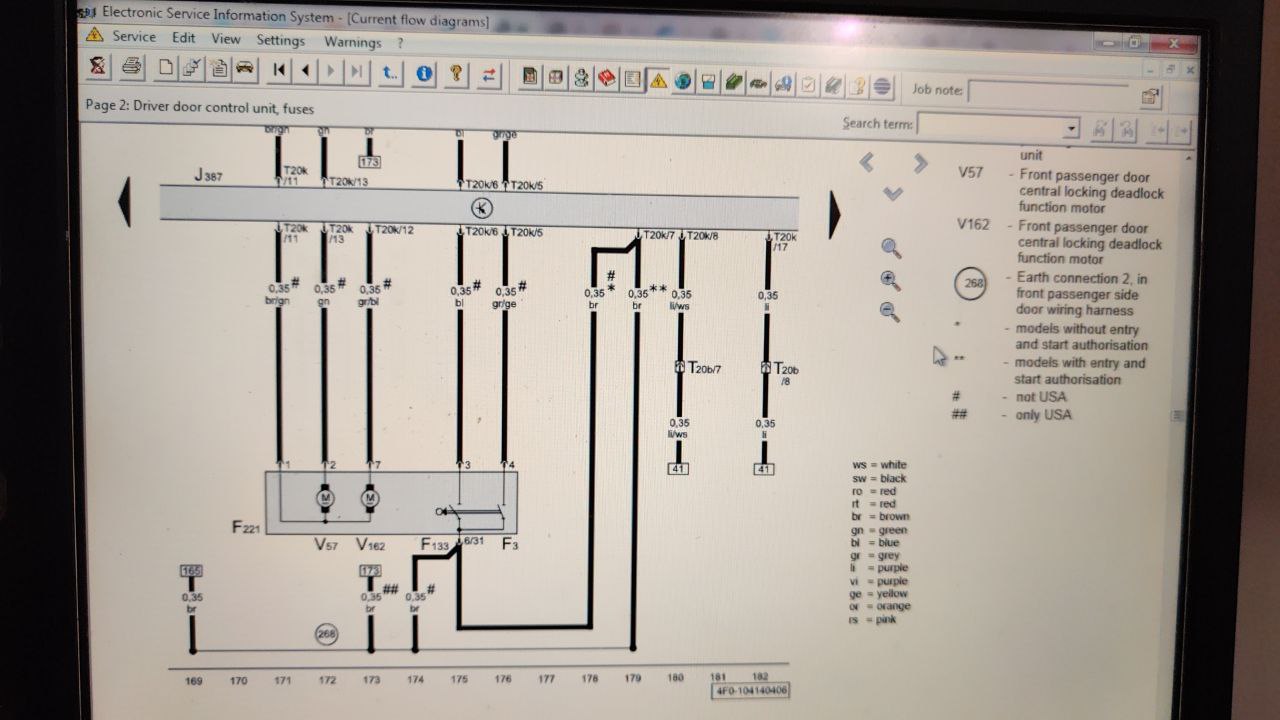This screenshot has height=720, width=1280.
Task: Click the 'only USA' legend text
Action: [x=1043, y=415]
